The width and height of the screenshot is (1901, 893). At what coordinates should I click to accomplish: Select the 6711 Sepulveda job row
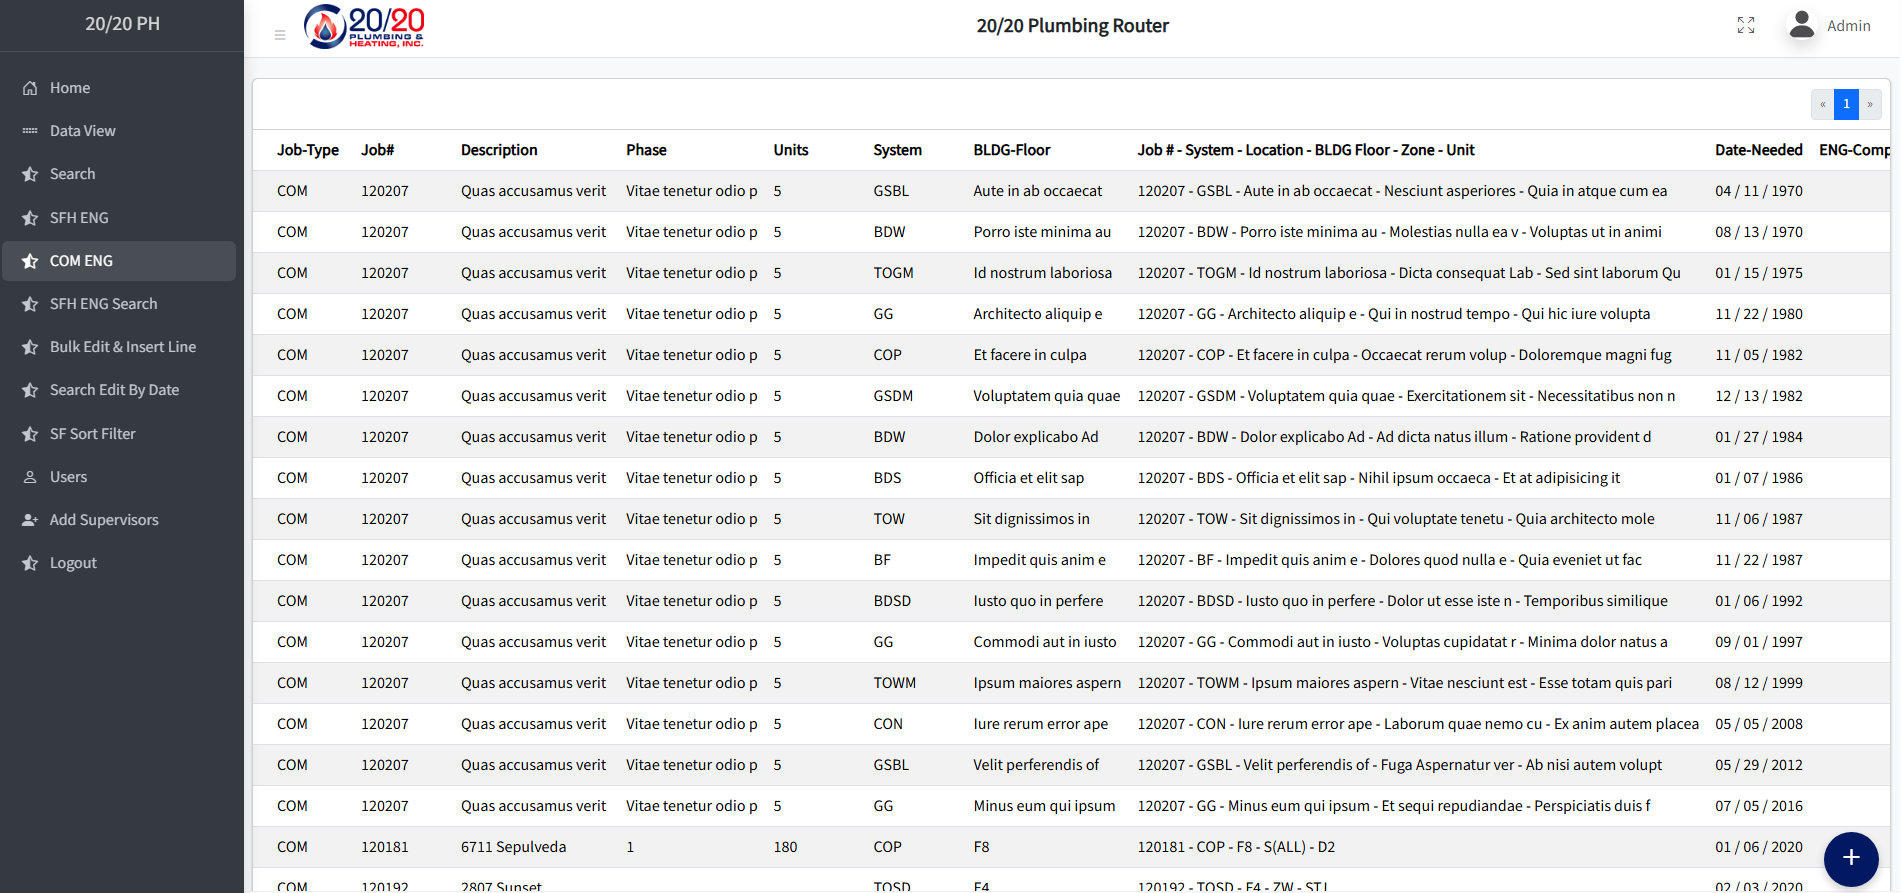tap(513, 847)
